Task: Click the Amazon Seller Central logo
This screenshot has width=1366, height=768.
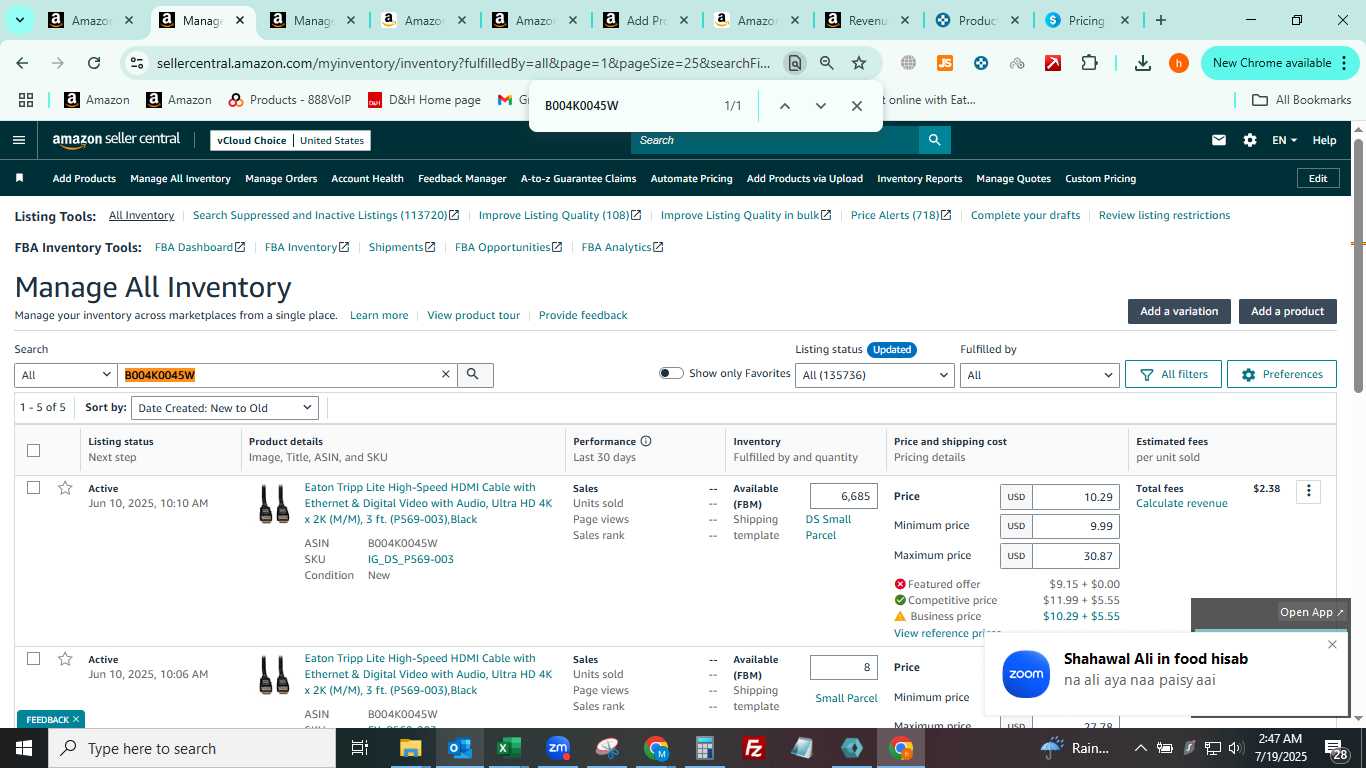Action: tap(116, 140)
